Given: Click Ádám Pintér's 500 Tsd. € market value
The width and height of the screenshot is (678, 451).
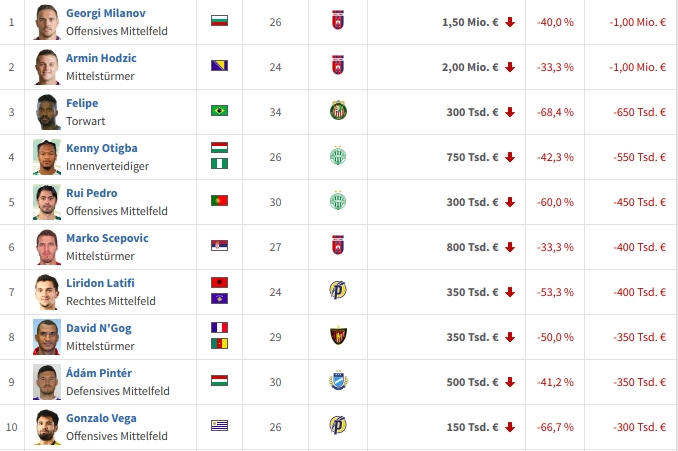Looking at the screenshot, I should point(469,382).
